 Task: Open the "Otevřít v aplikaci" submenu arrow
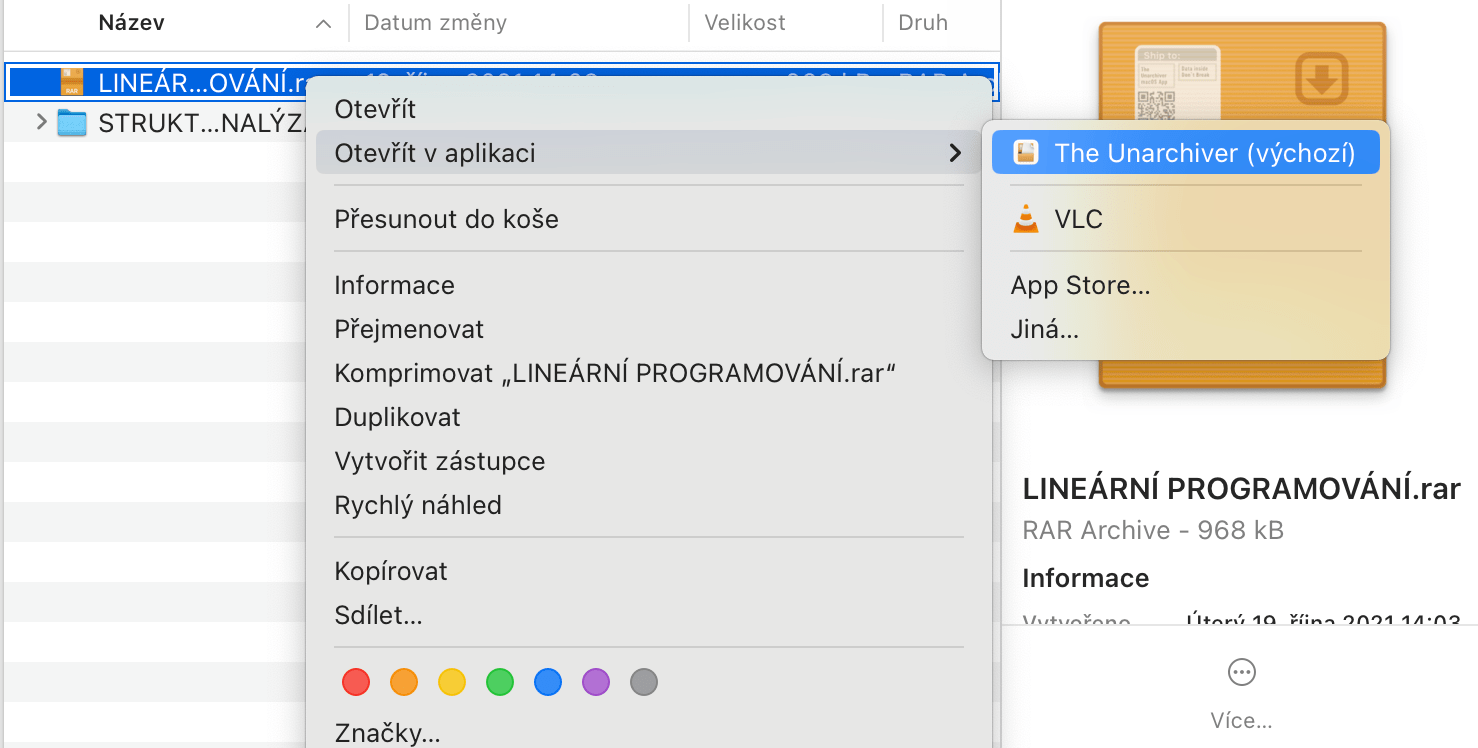955,153
